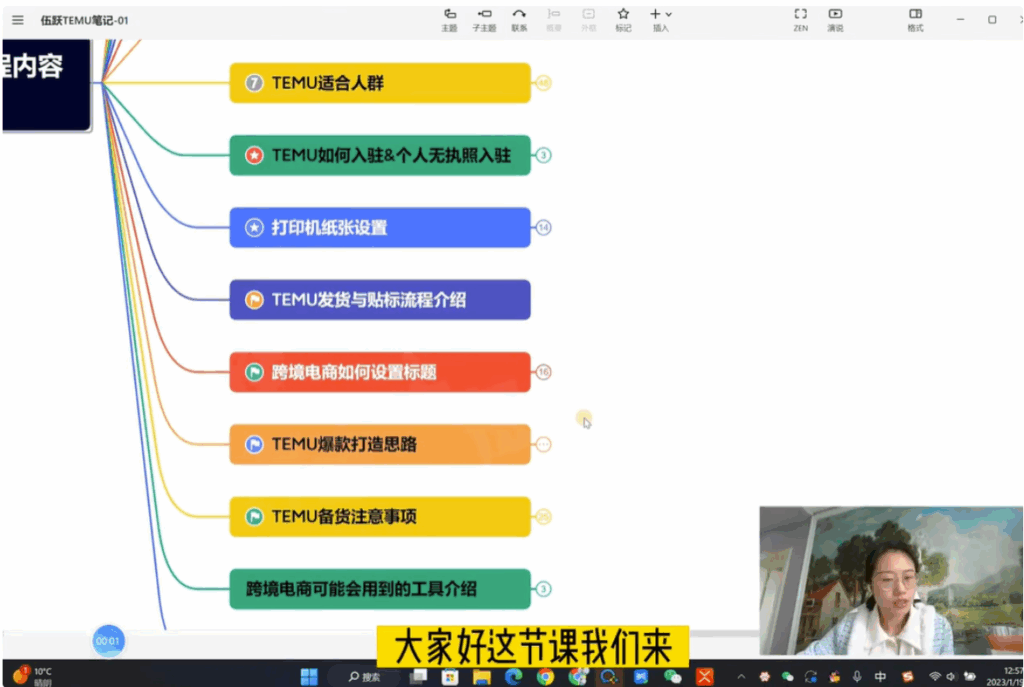The width and height of the screenshot is (1024, 687).
Task: Open the hamburger menu in XMind
Action: tap(18, 20)
